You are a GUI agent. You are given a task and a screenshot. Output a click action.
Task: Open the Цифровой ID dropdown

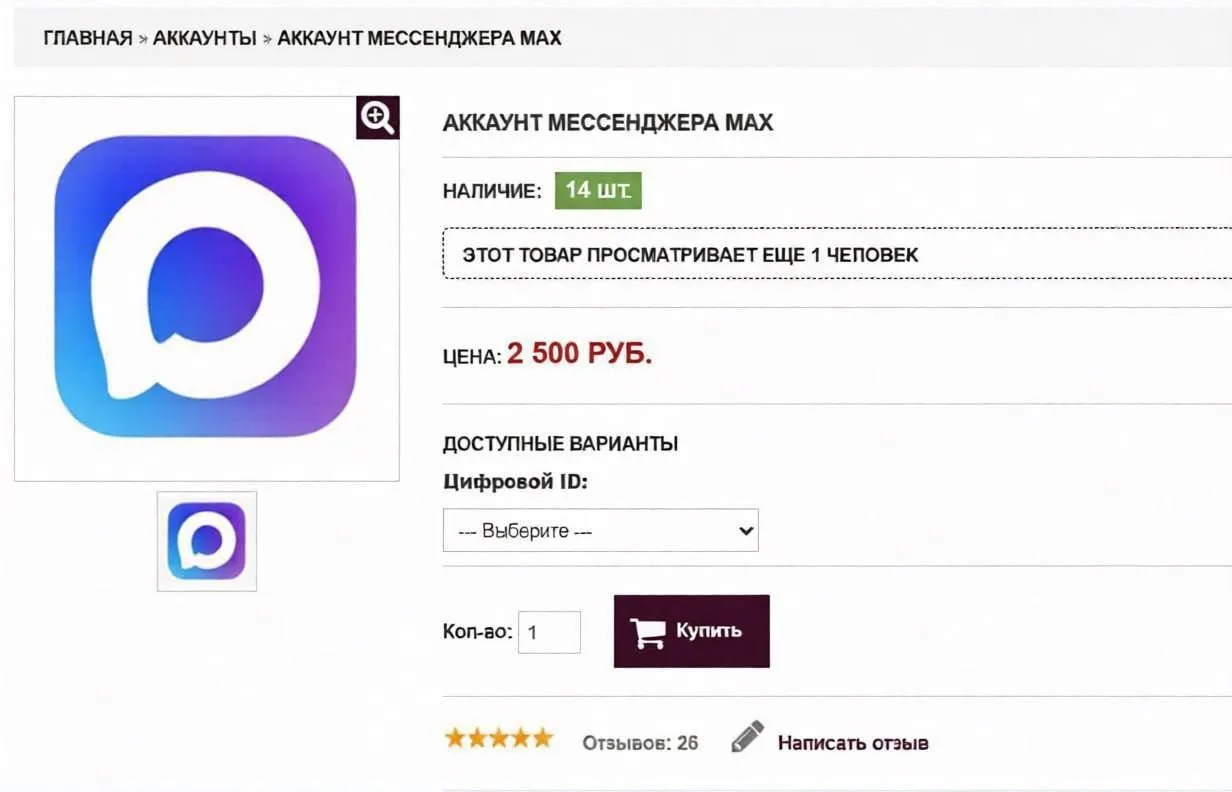[600, 531]
